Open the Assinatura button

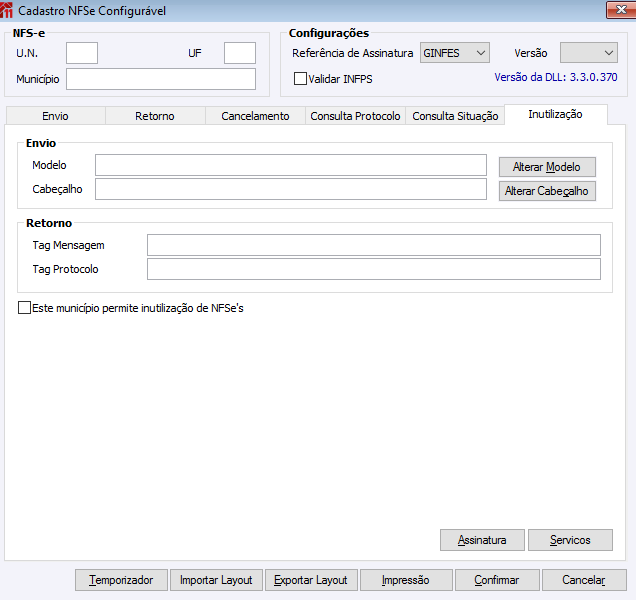pyautogui.click(x=482, y=540)
